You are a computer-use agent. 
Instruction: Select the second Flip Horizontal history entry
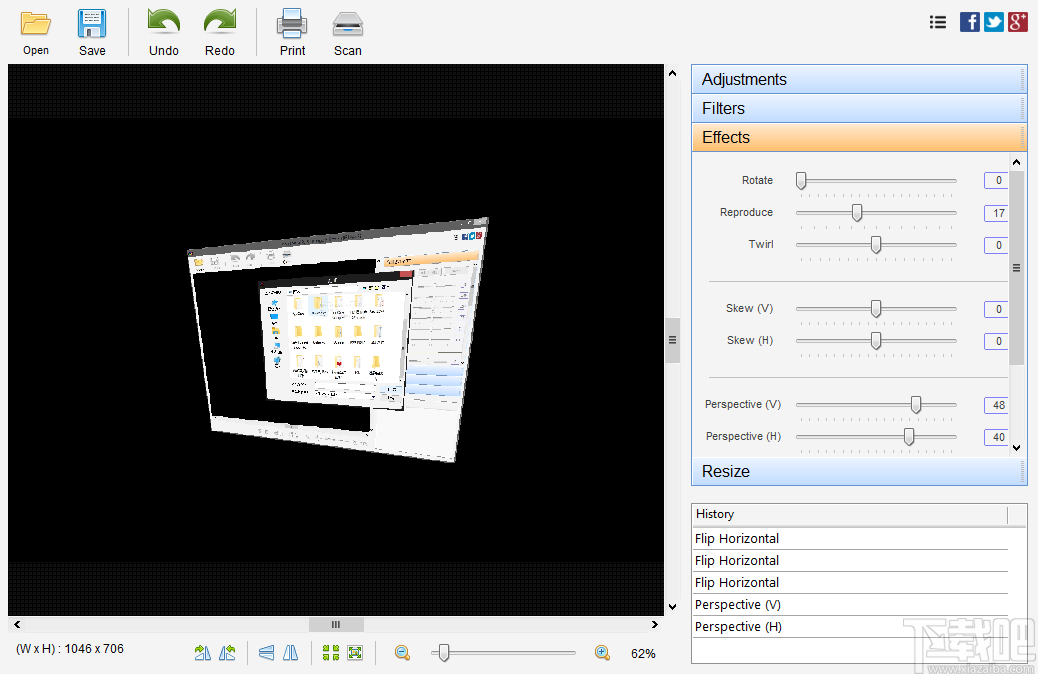point(850,561)
